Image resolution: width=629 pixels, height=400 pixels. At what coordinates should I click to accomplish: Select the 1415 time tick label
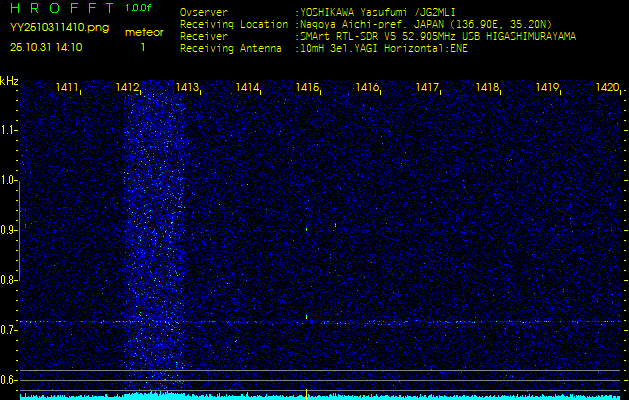pyautogui.click(x=308, y=89)
